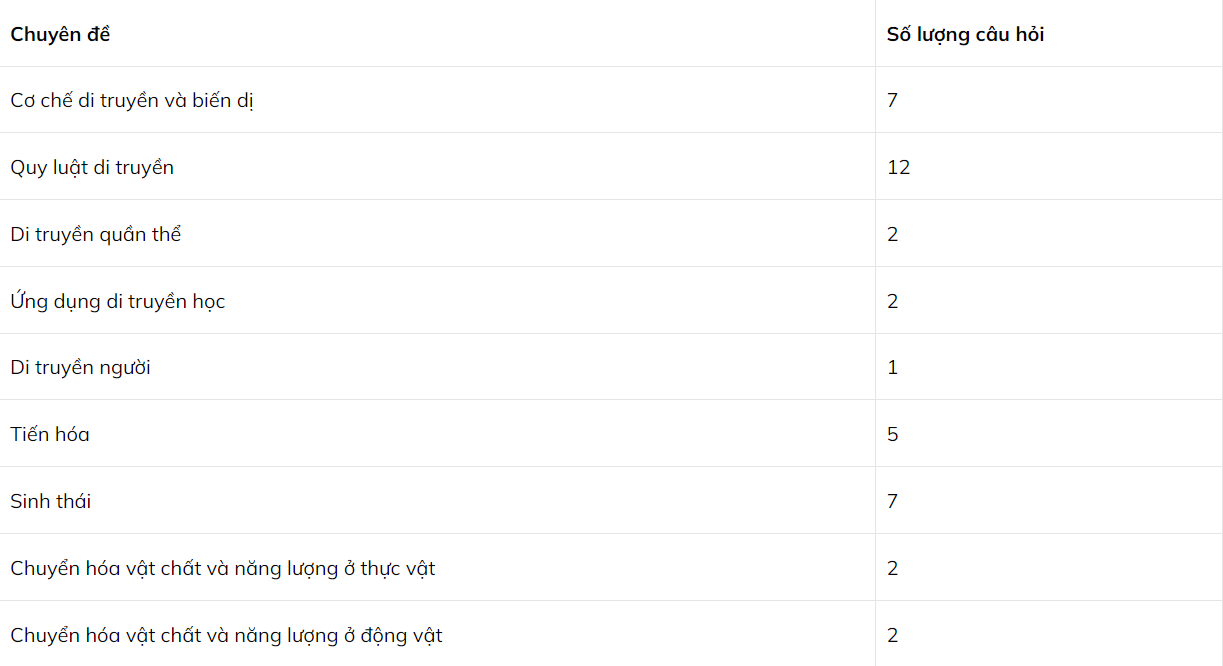
Task: Click the topic ending with 'ở động vật'
Action: coord(226,635)
